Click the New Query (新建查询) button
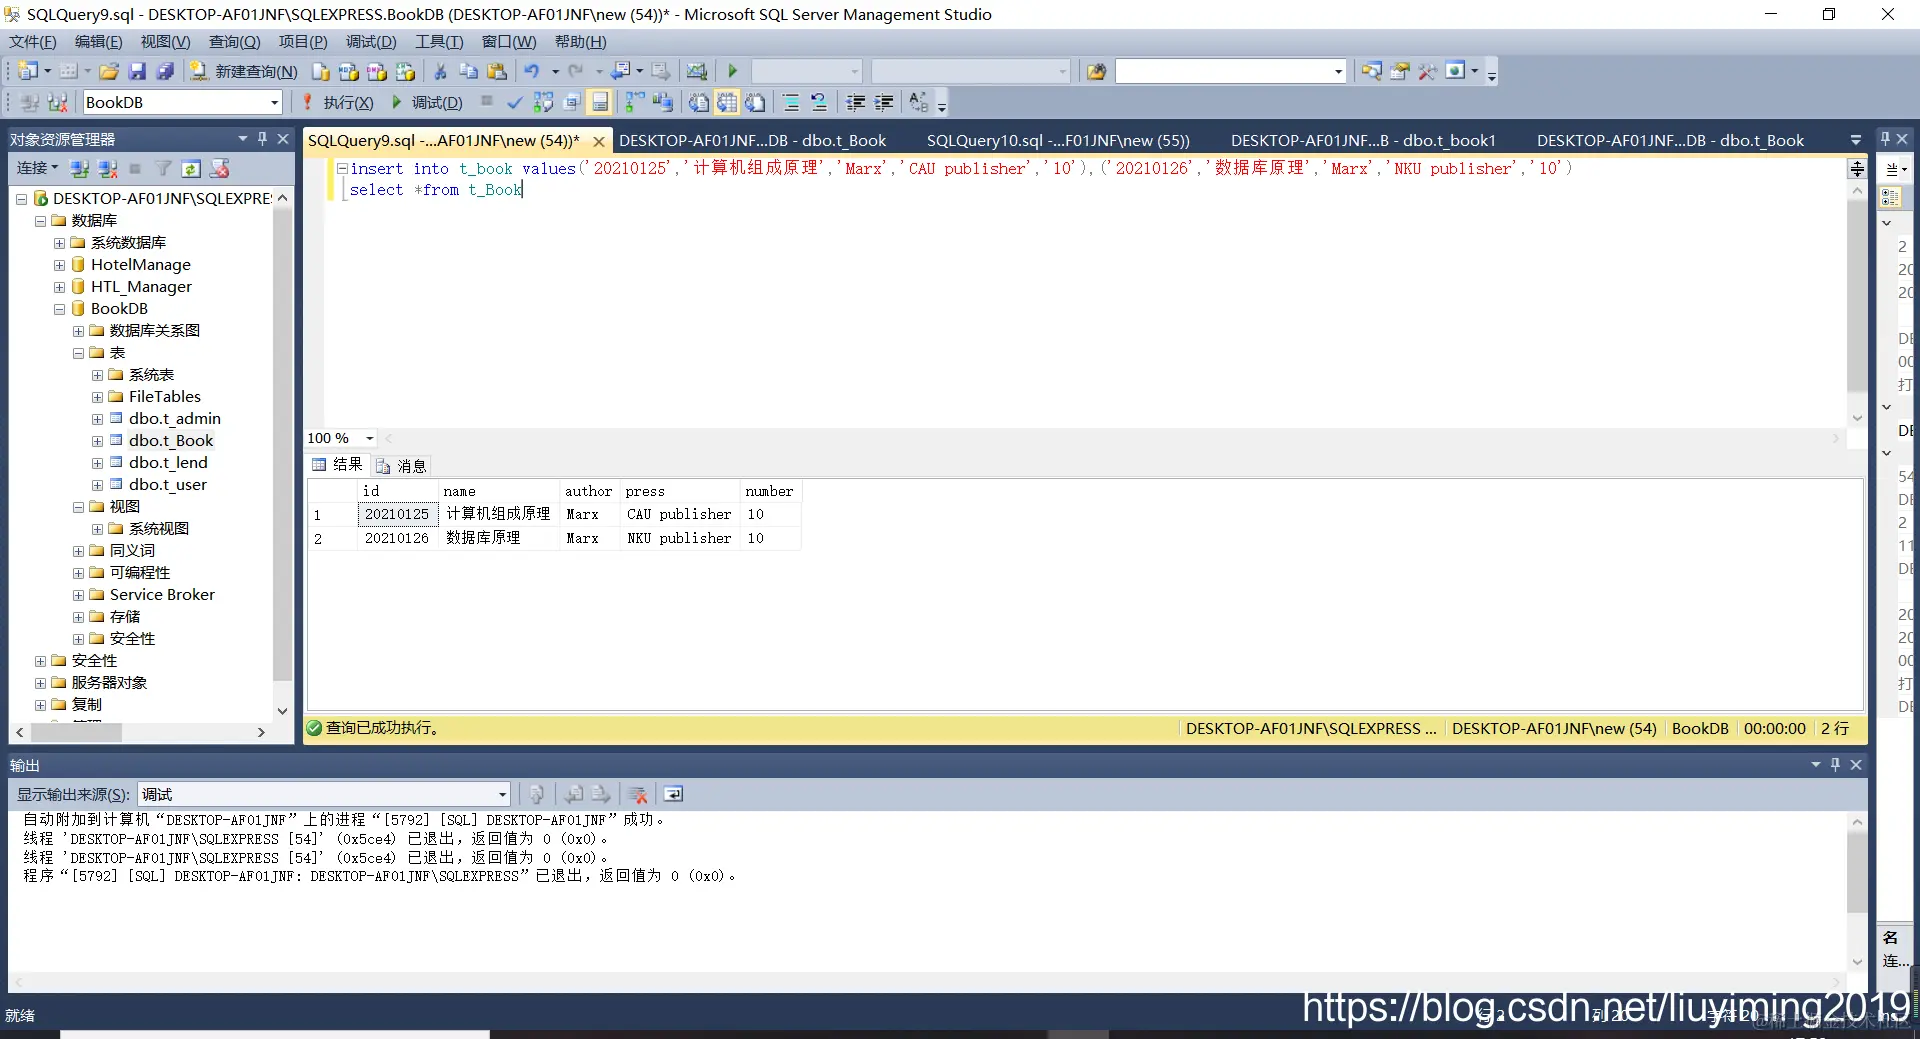The height and width of the screenshot is (1039, 1920). click(244, 71)
